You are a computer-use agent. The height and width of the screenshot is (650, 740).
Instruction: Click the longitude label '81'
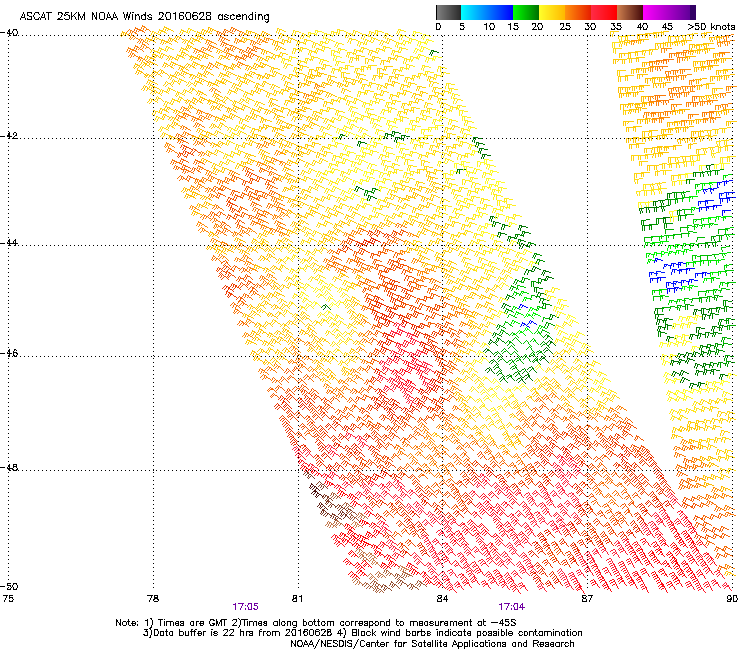coord(297,599)
